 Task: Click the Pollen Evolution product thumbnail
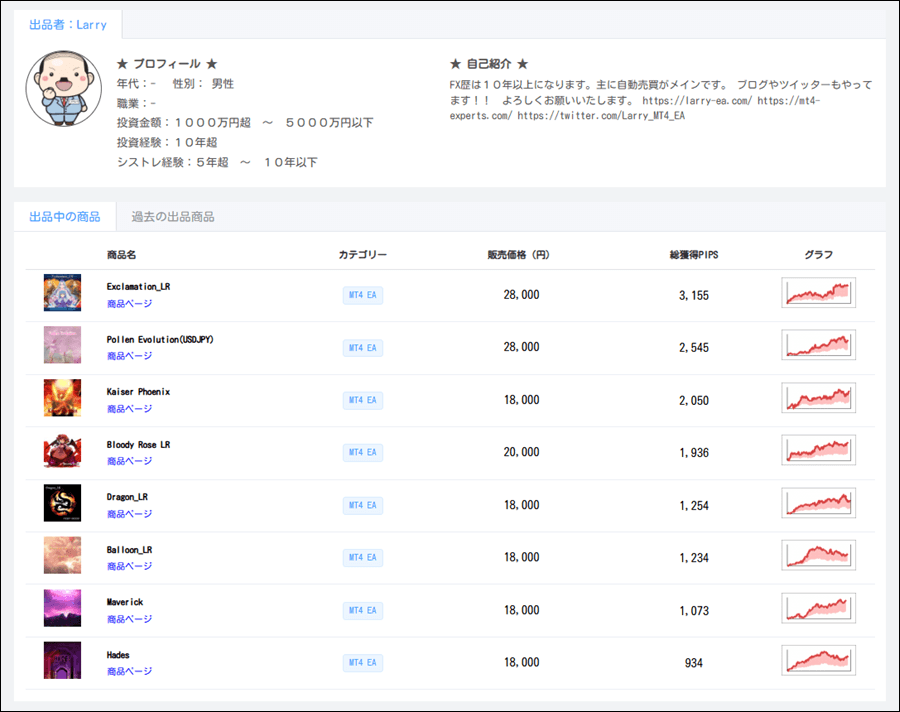[62, 345]
